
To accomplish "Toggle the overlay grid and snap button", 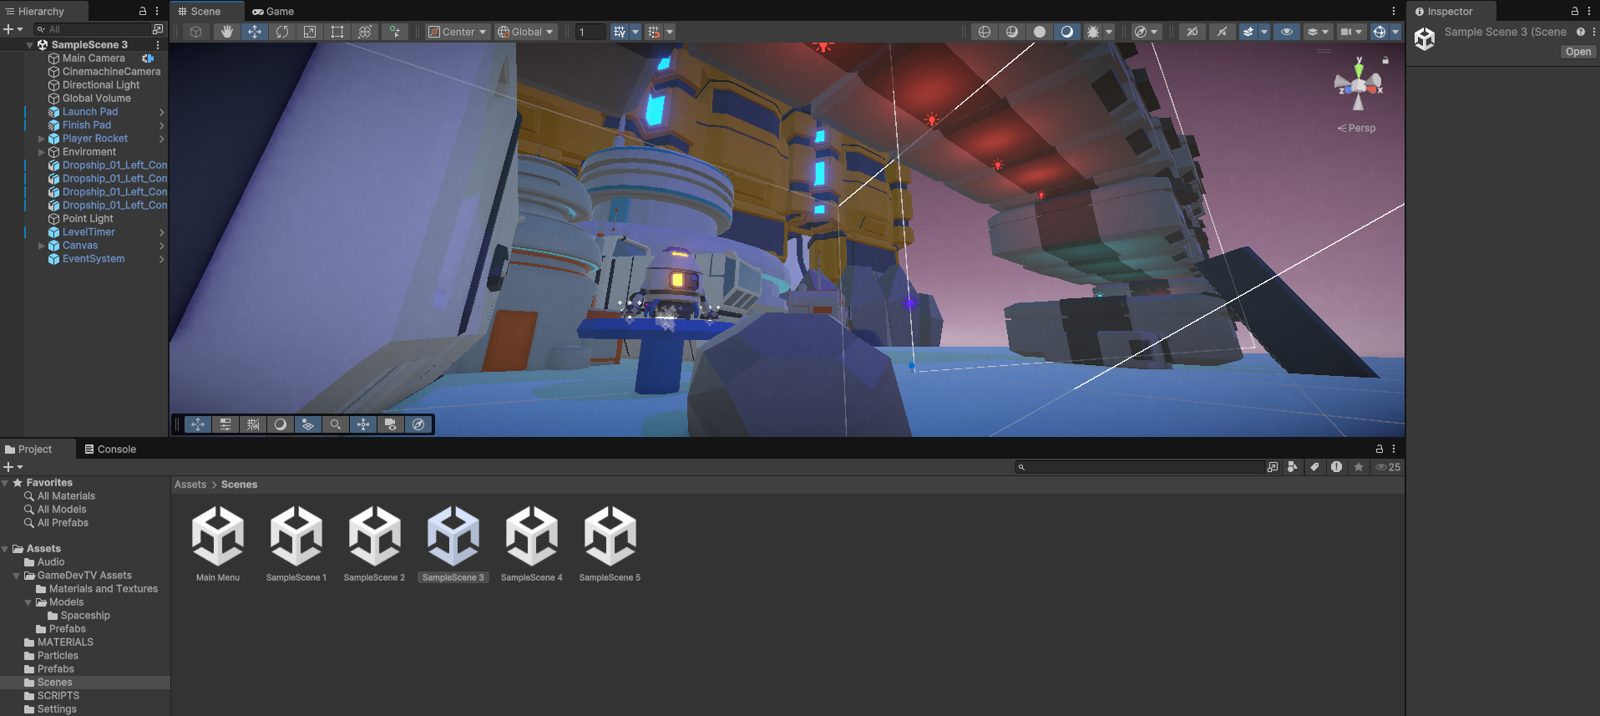I will (x=253, y=424).
